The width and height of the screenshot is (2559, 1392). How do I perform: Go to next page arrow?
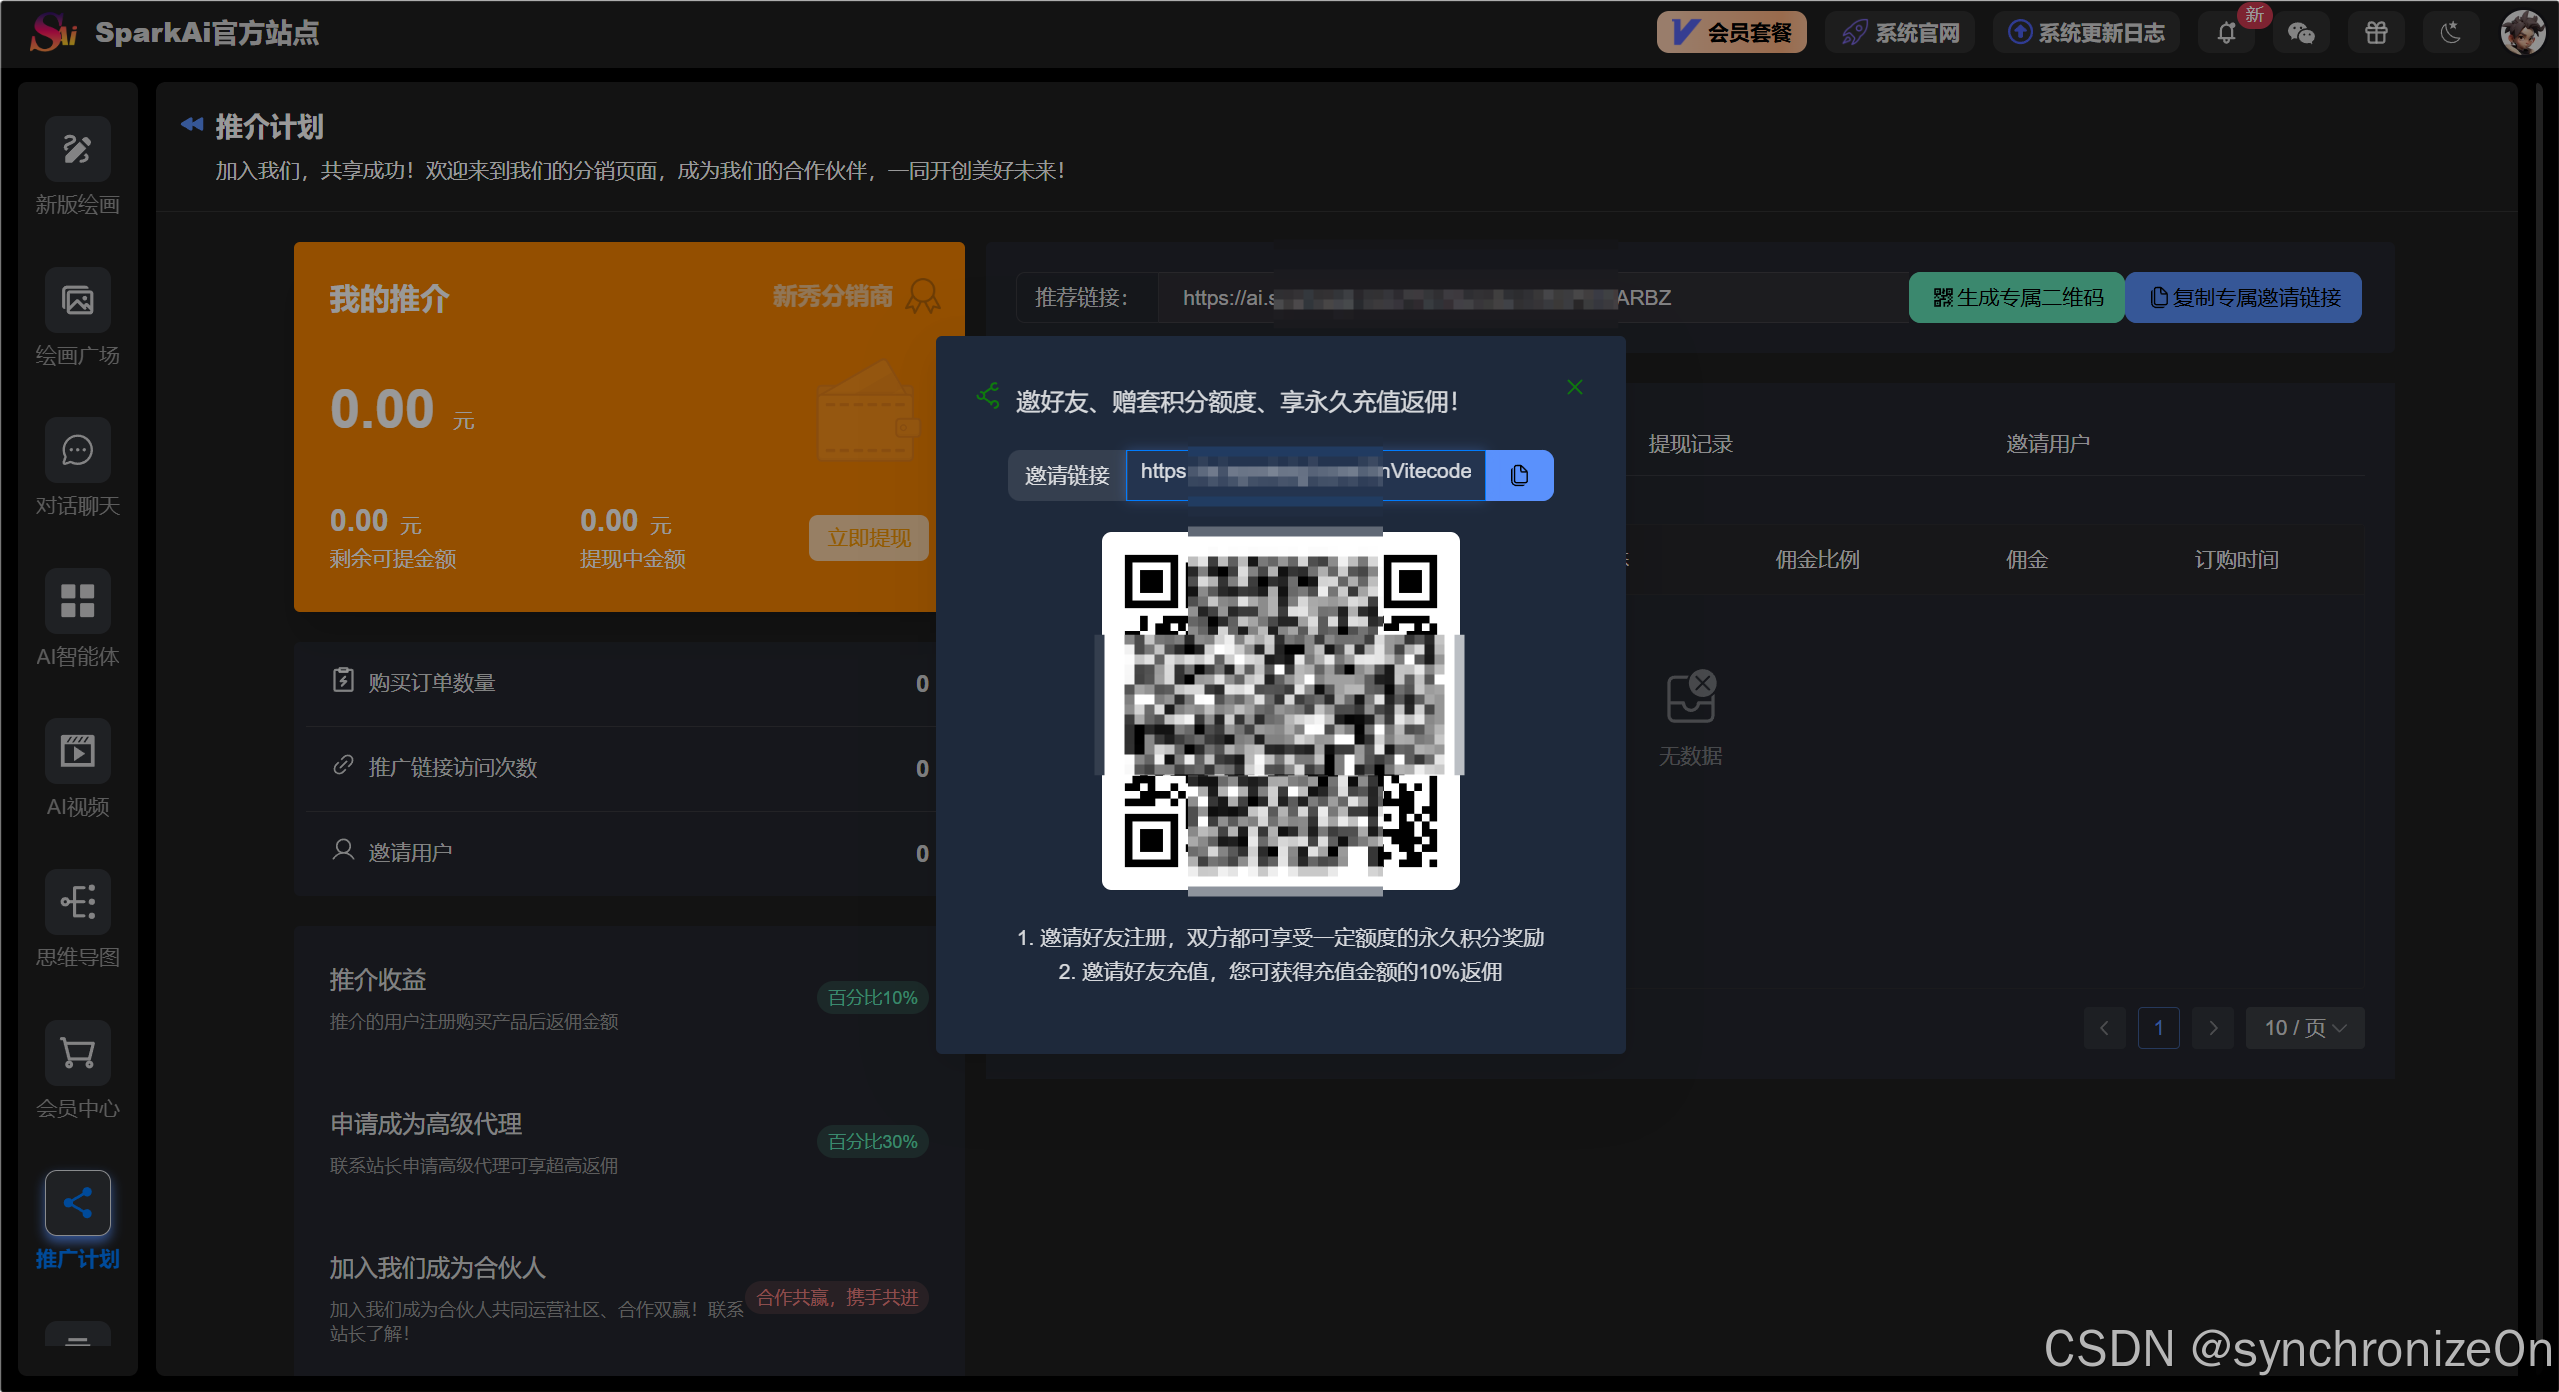(2212, 1028)
